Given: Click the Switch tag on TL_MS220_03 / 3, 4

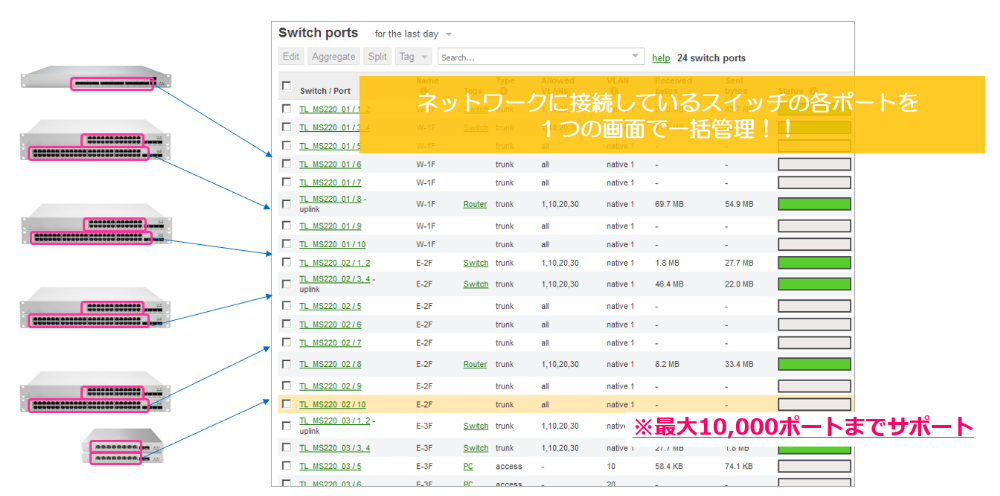Looking at the screenshot, I should pyautogui.click(x=475, y=448).
